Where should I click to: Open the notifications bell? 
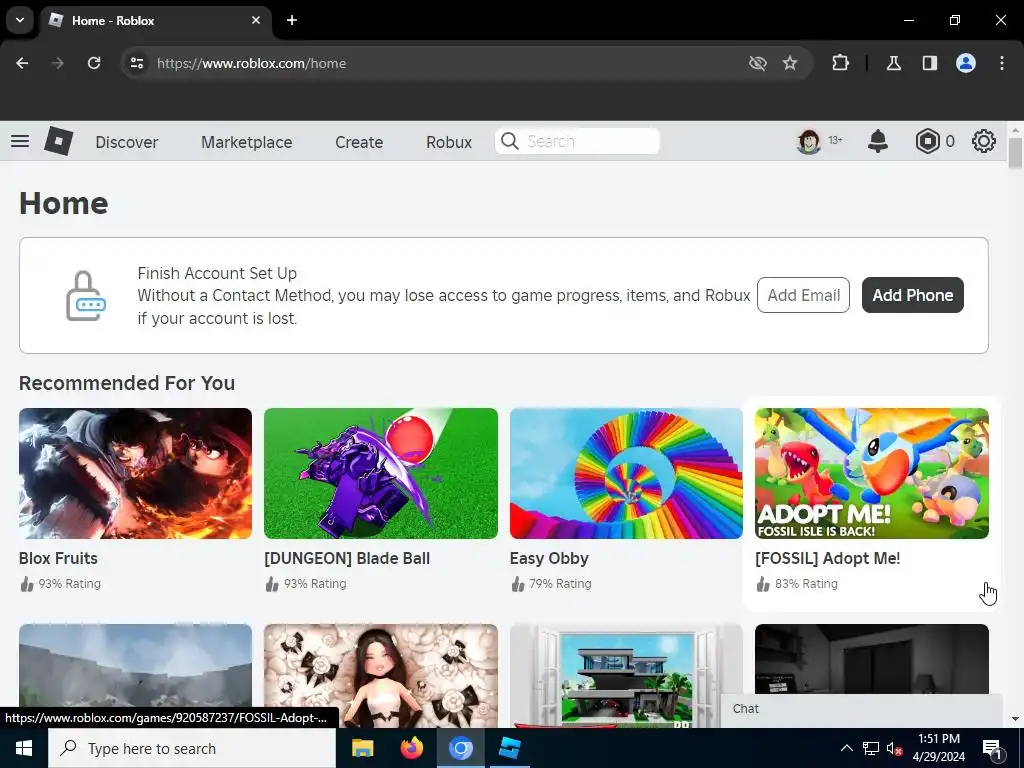point(878,141)
